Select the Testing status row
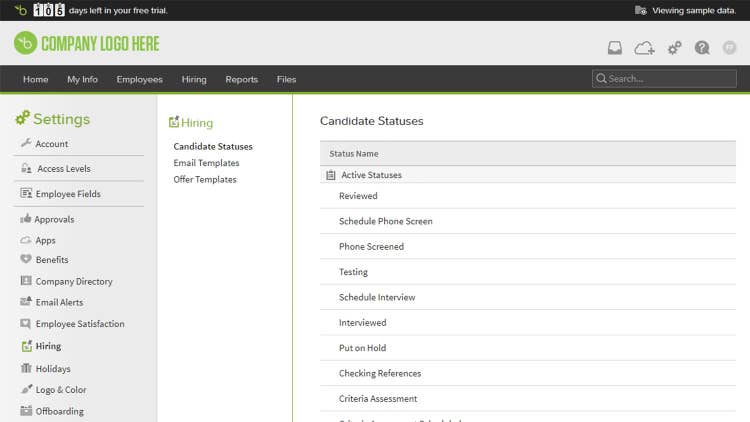Viewport: 750px width, 422px height. [528, 272]
